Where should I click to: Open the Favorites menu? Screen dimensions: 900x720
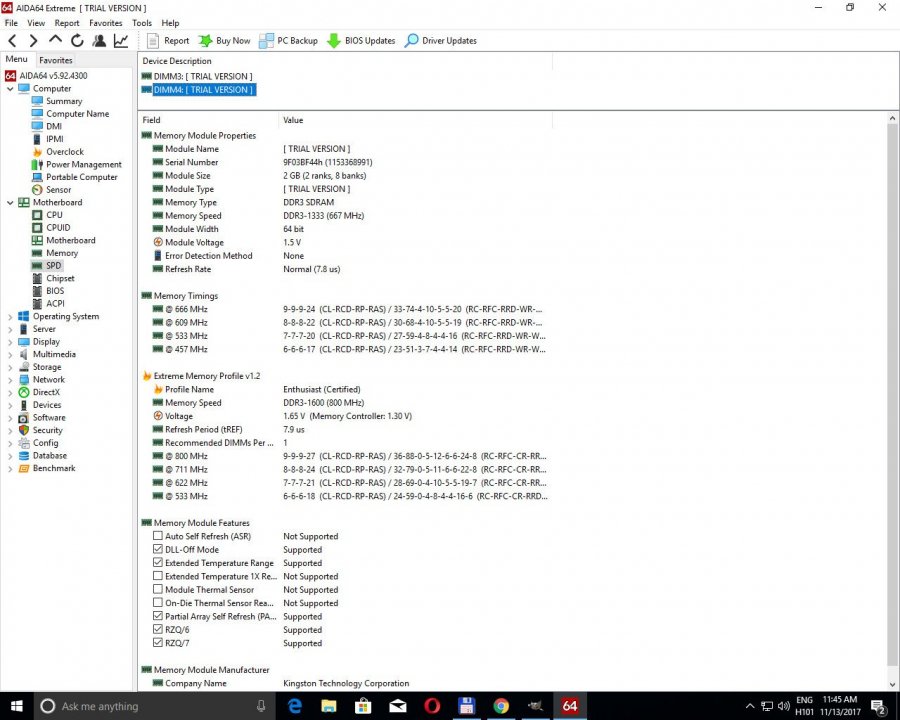pyautogui.click(x=106, y=23)
